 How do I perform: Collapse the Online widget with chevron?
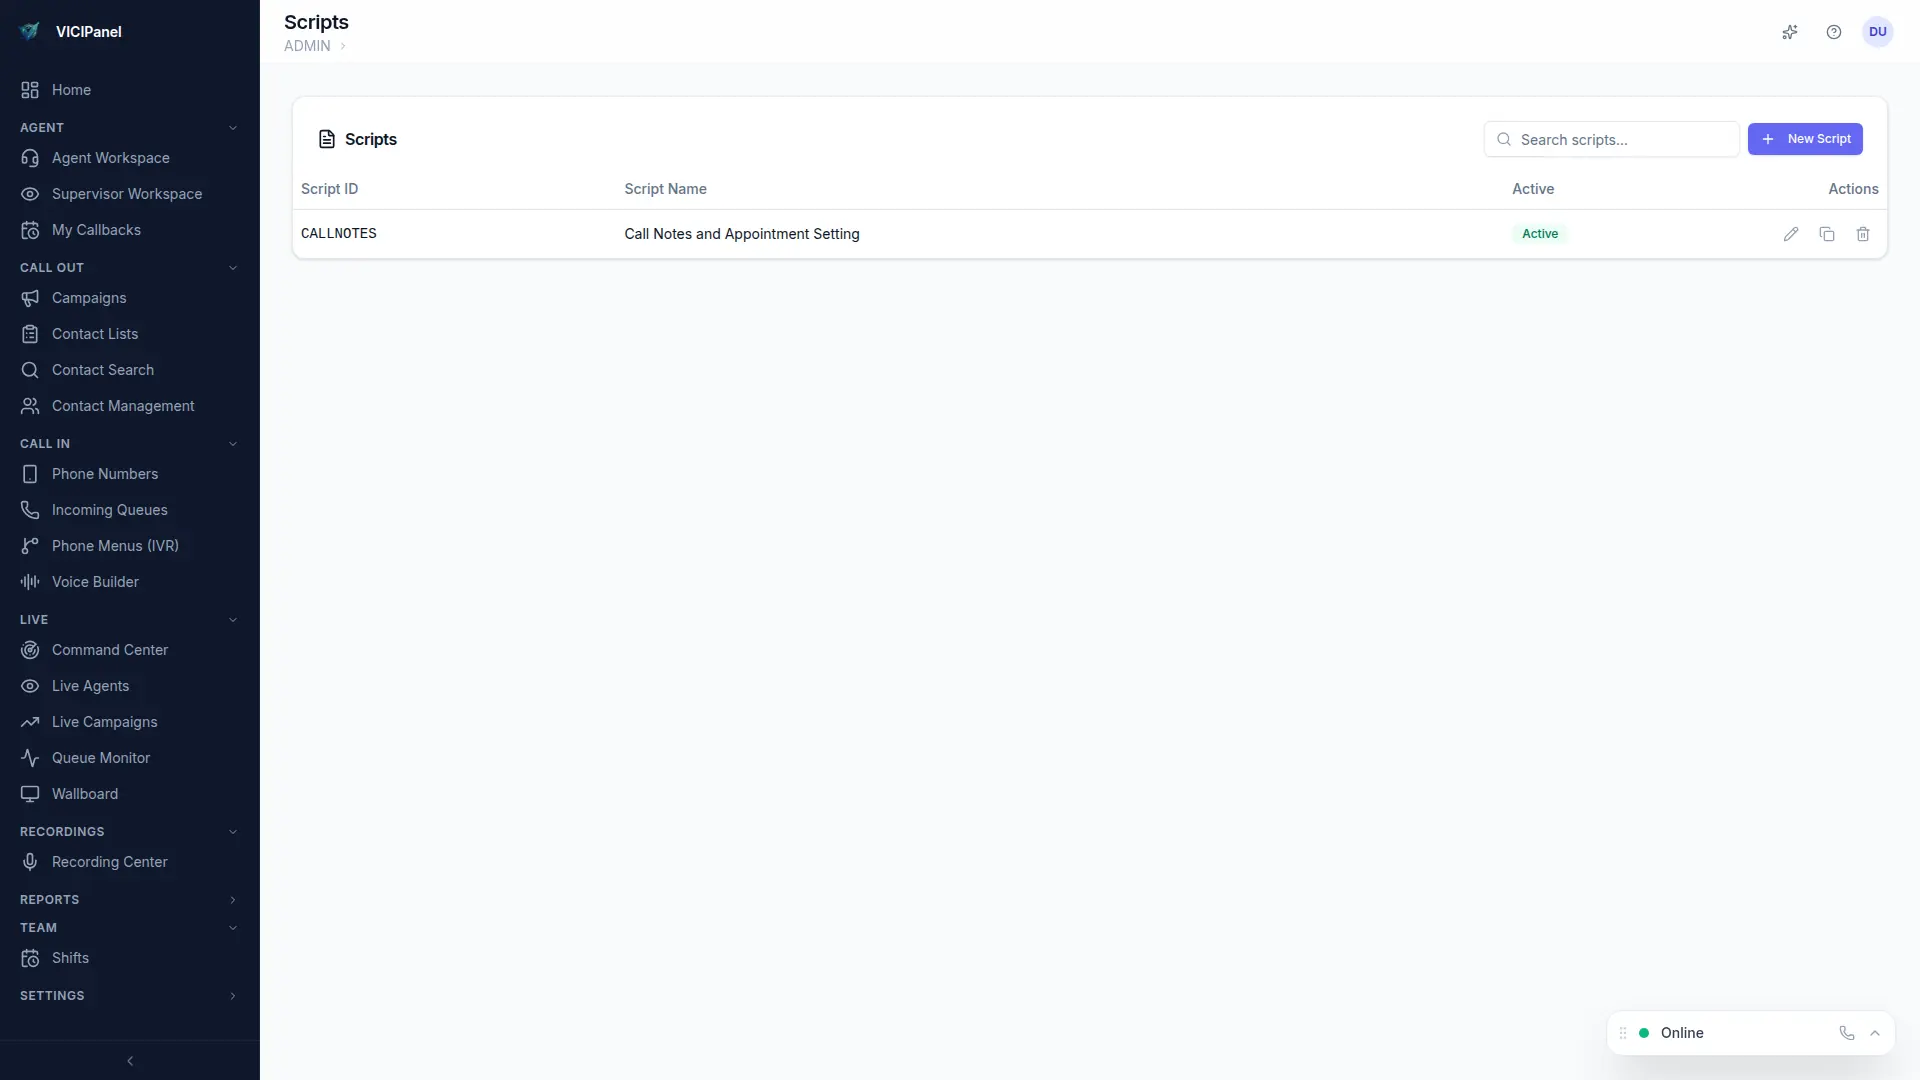(x=1876, y=1033)
